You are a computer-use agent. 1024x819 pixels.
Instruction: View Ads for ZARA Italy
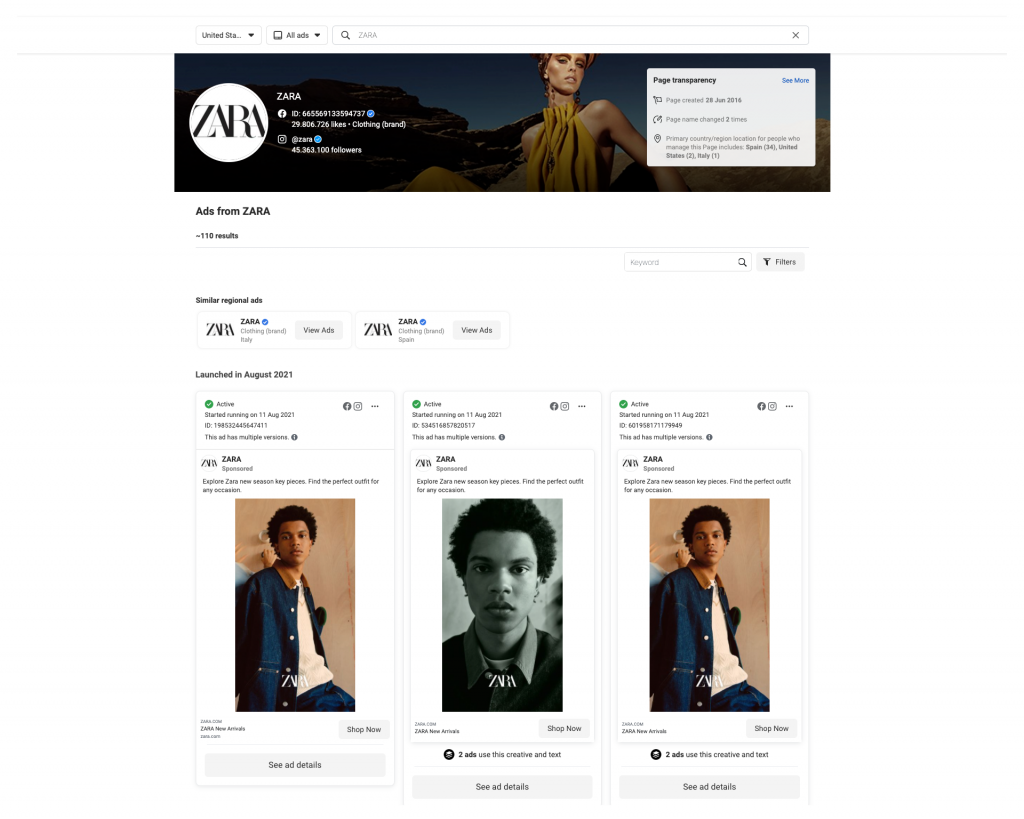(x=319, y=330)
